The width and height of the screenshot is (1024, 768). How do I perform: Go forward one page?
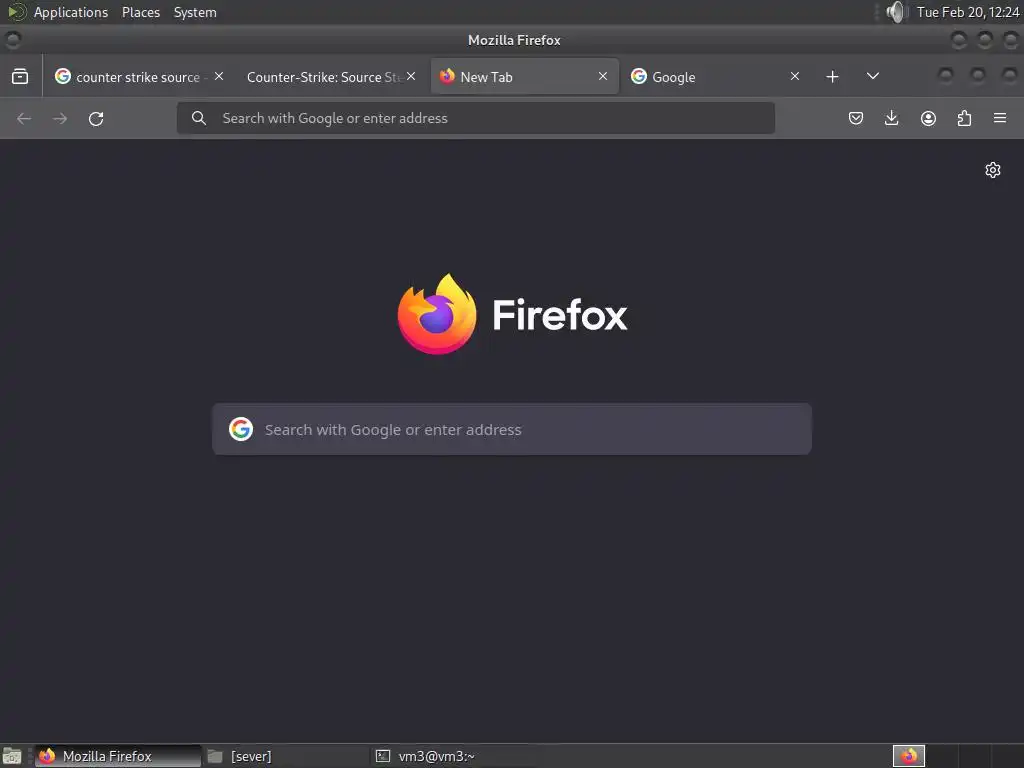(60, 118)
